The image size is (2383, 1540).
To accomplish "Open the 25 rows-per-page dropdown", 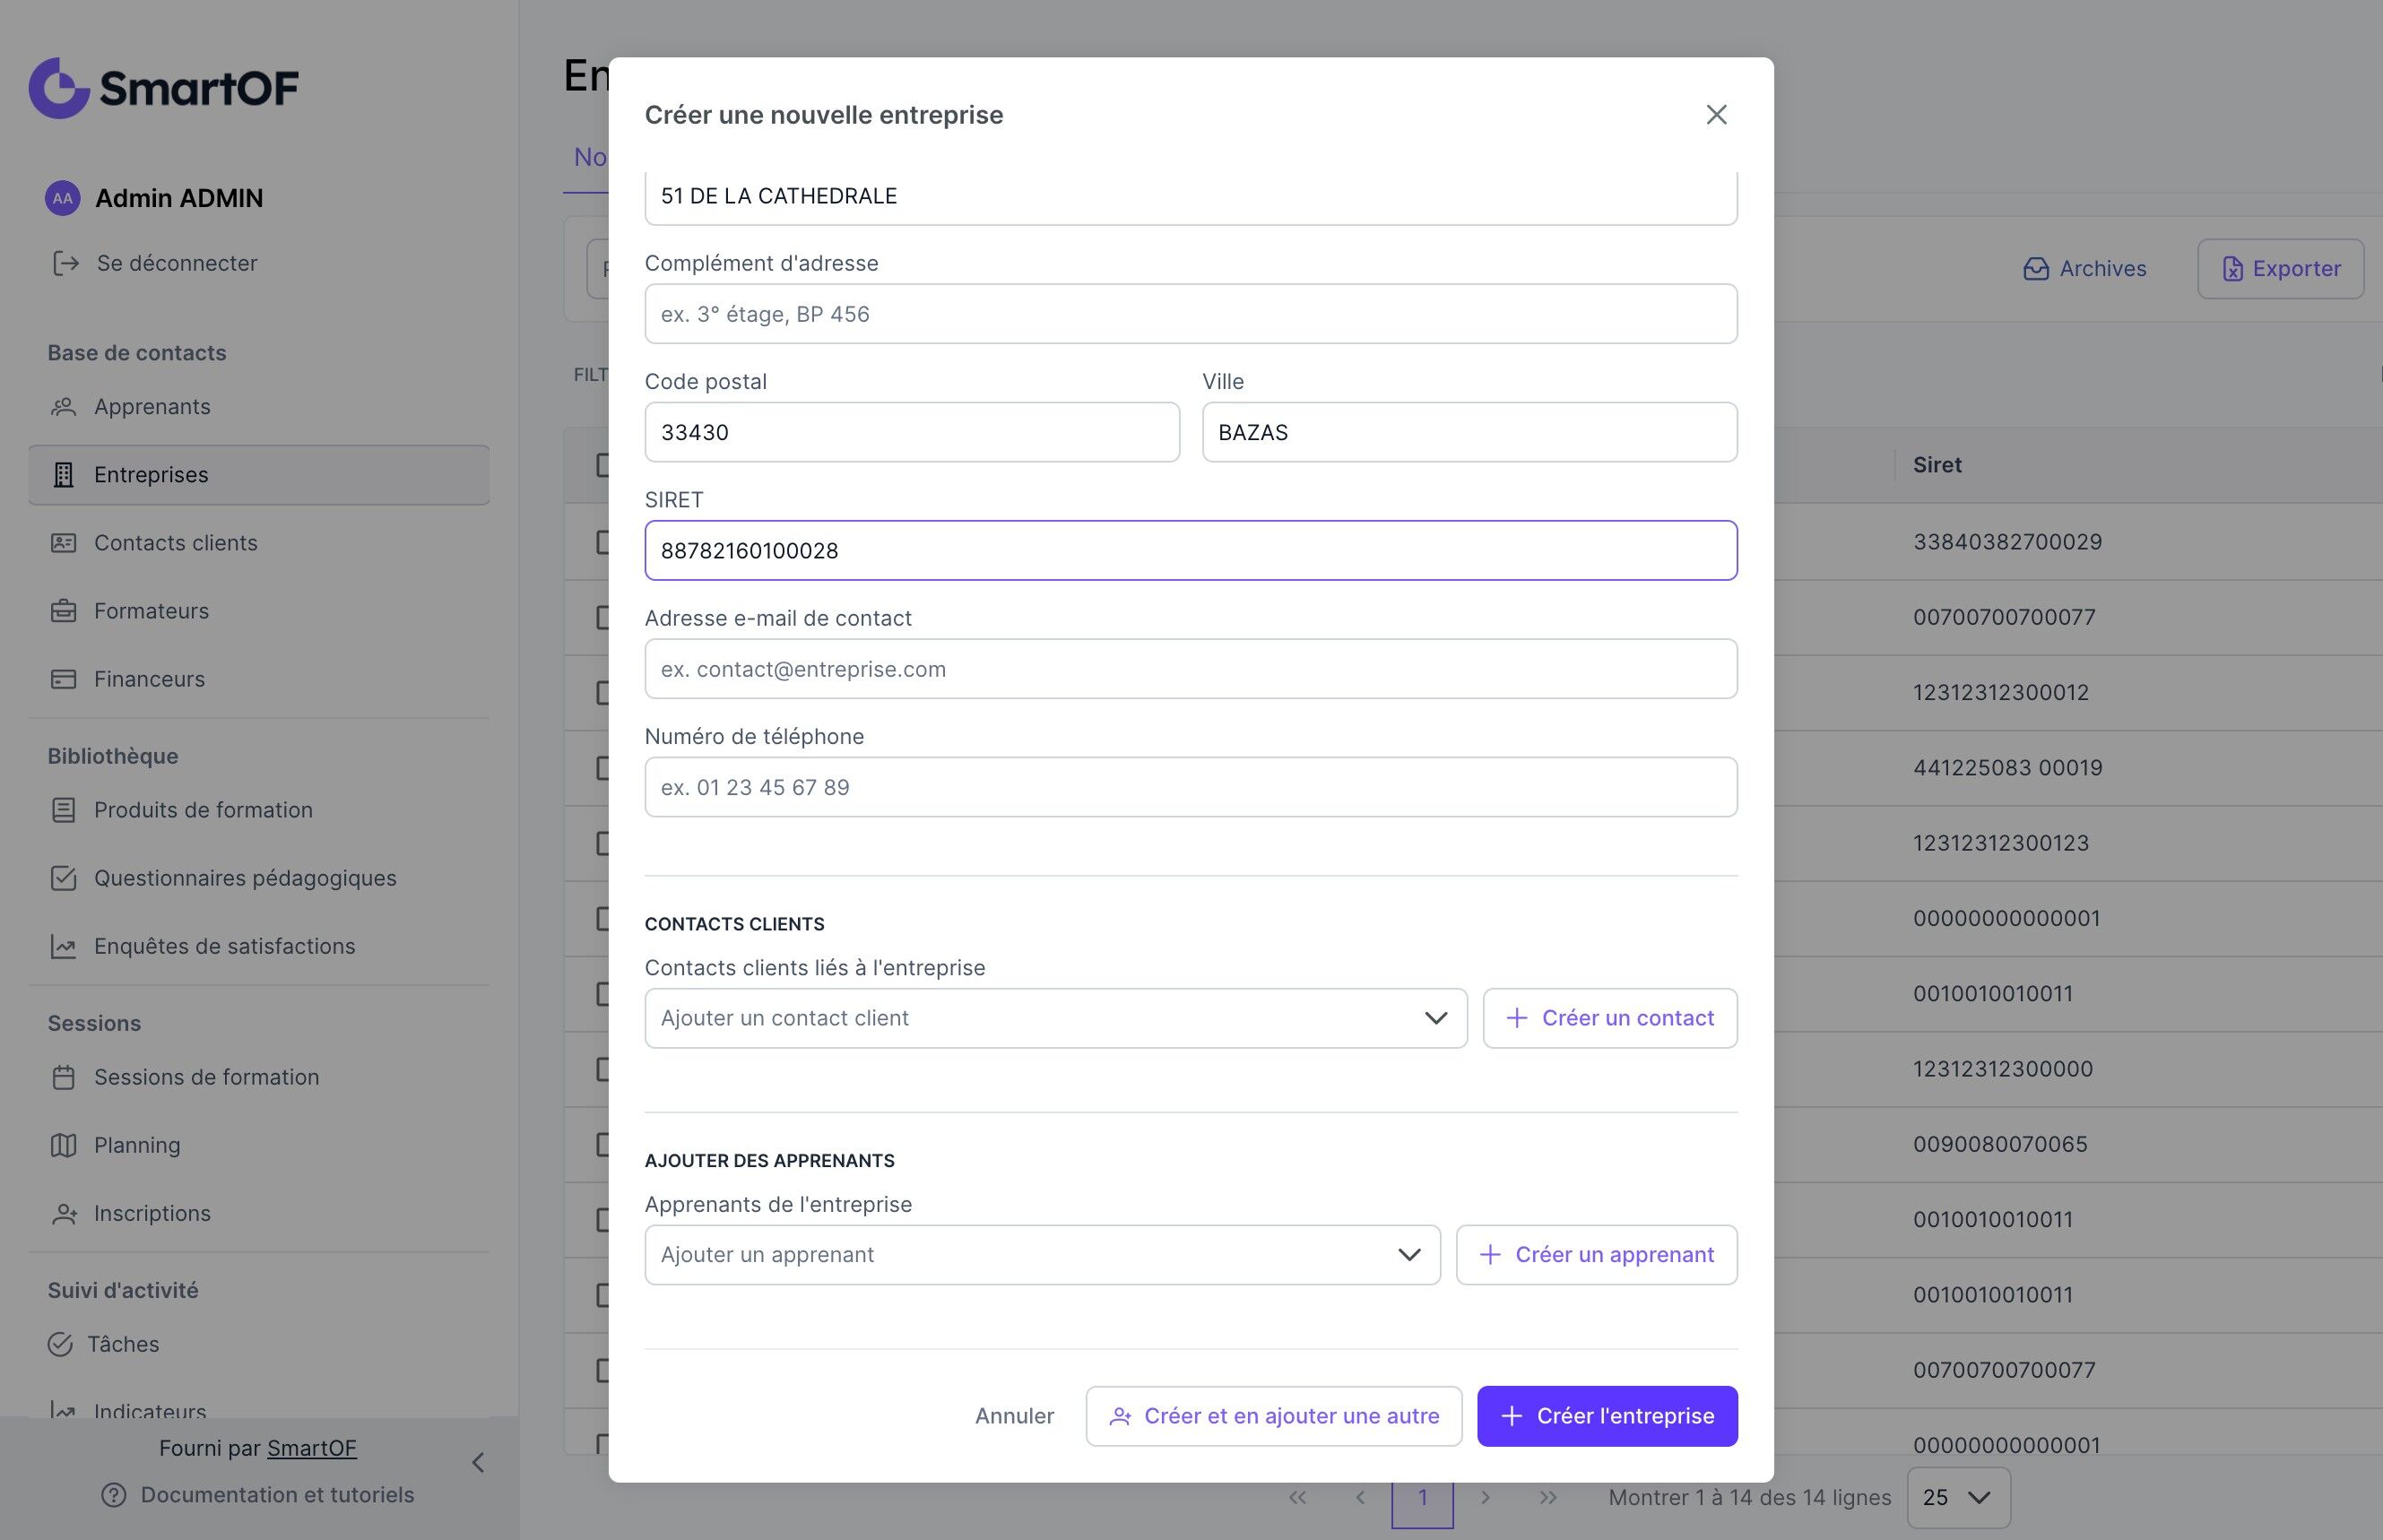I will pos(1957,1497).
